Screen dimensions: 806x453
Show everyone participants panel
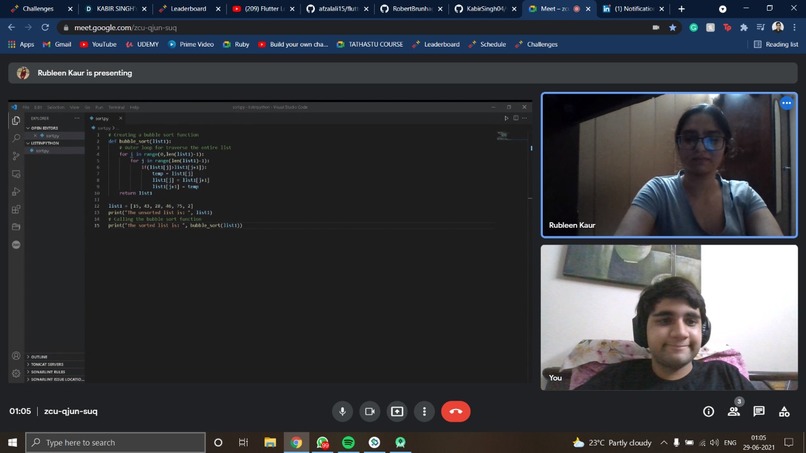[x=734, y=411]
